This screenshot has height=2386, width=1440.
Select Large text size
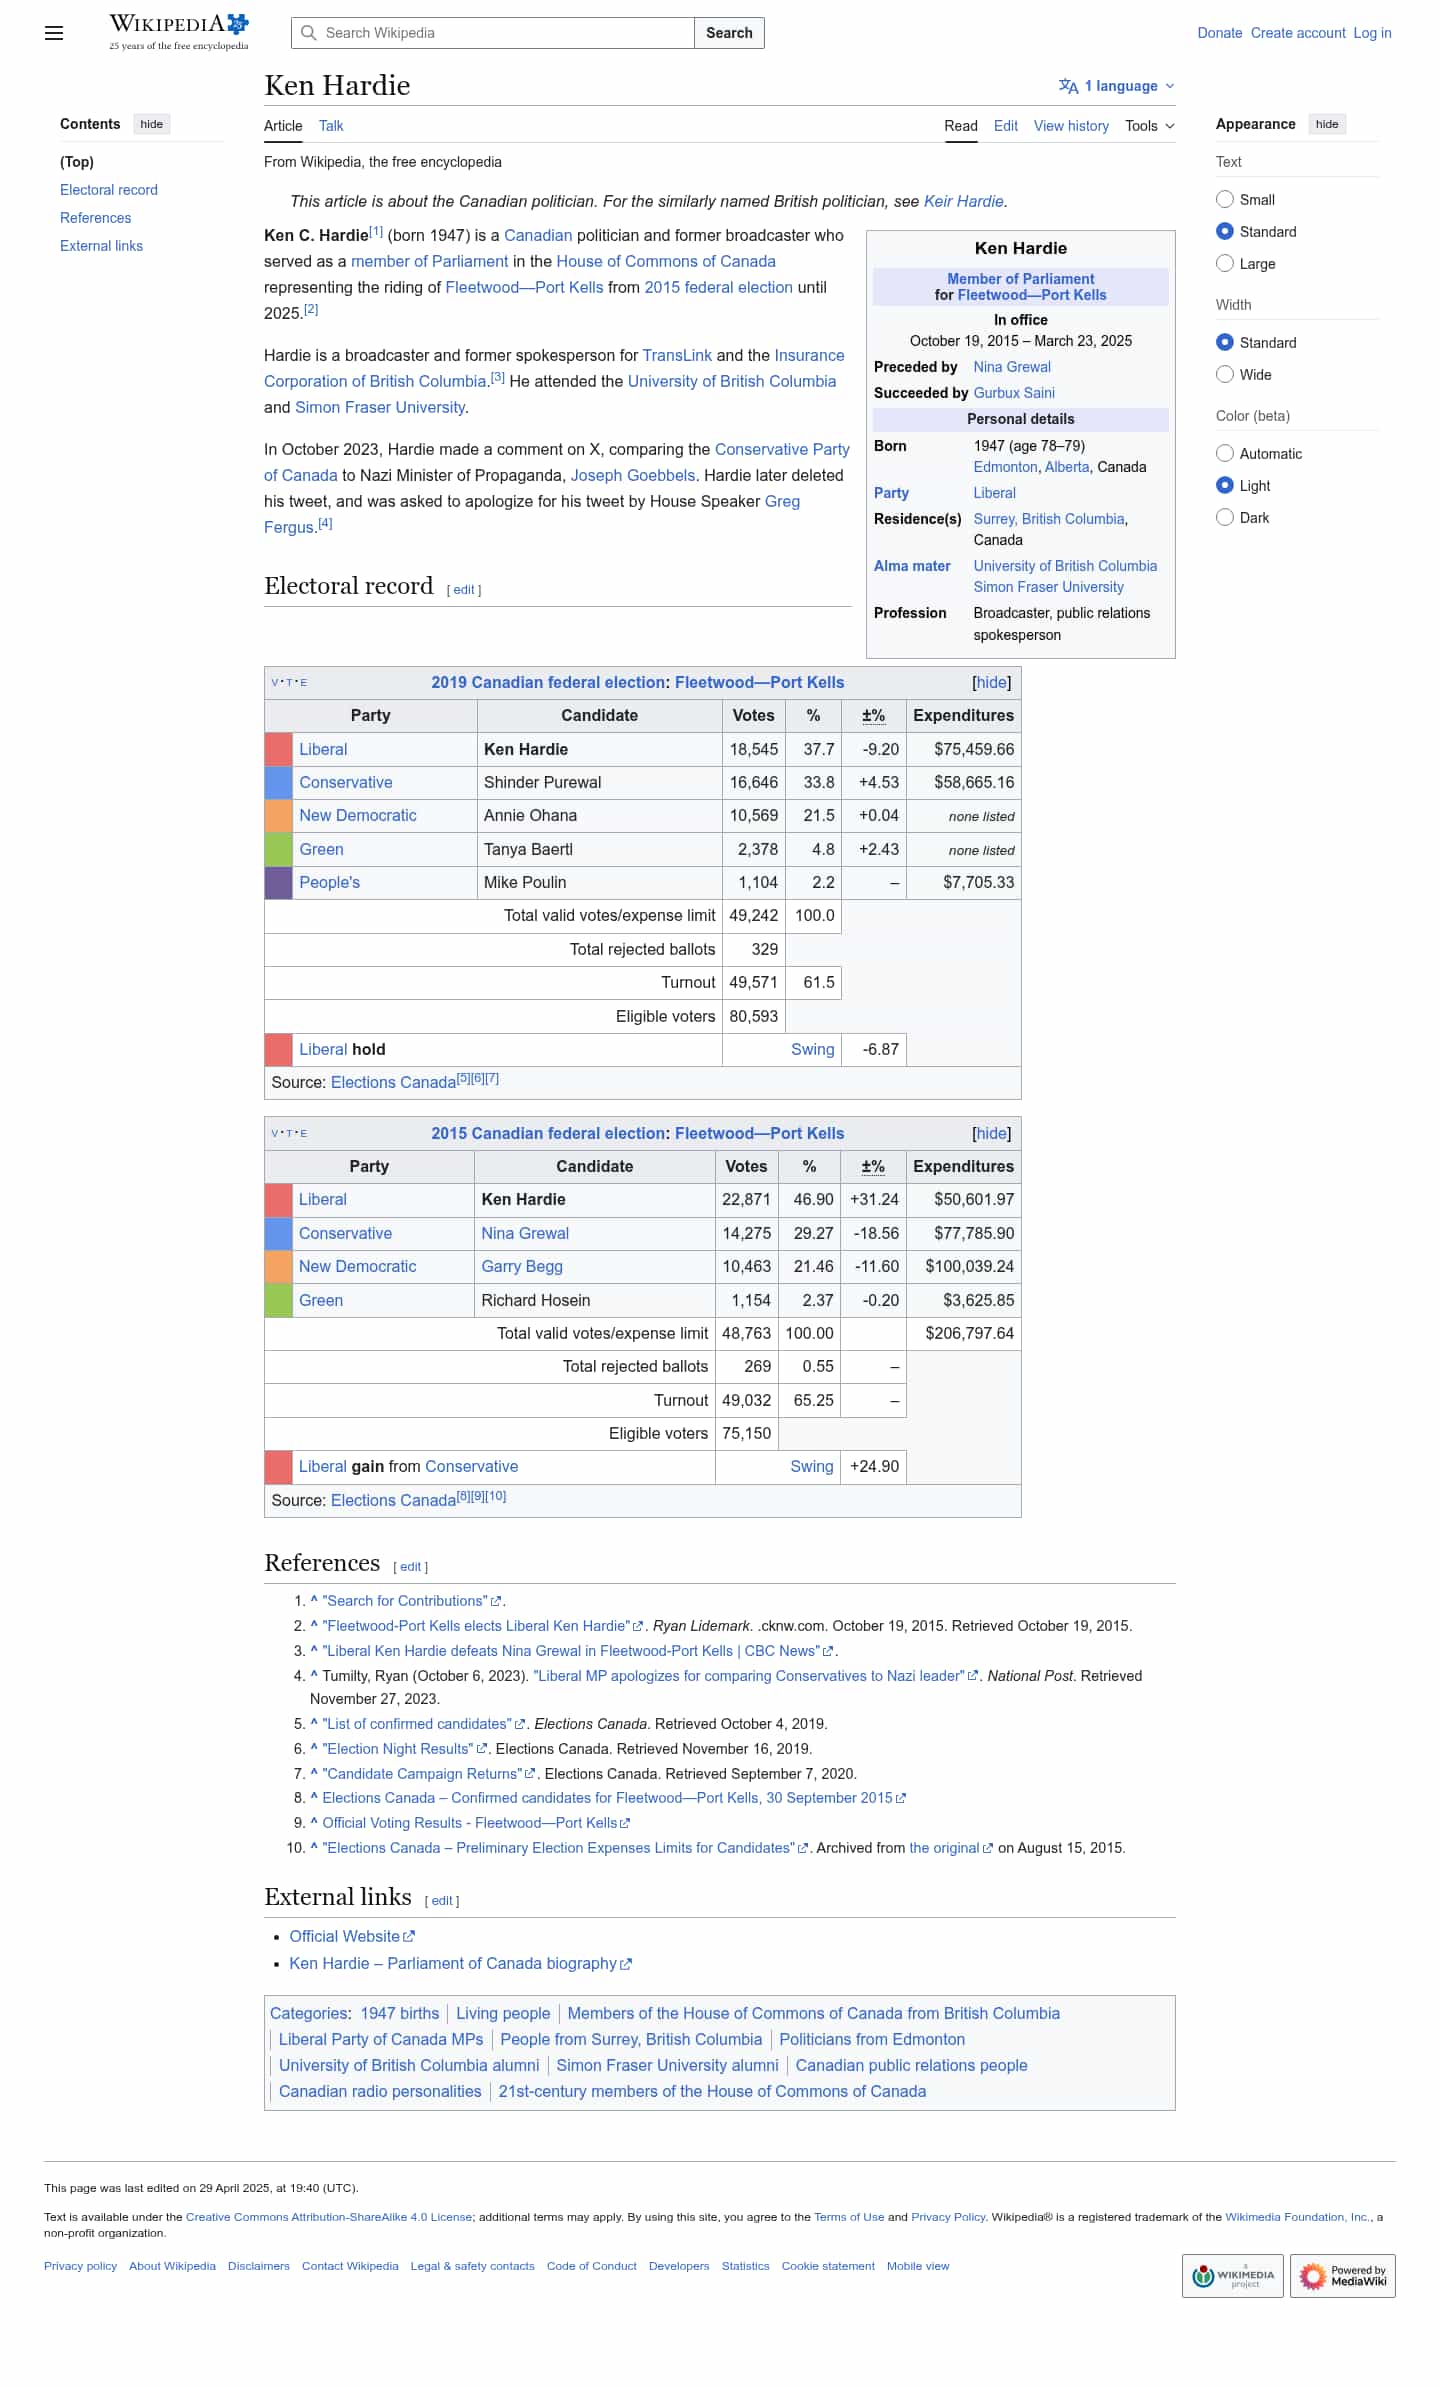(1225, 263)
